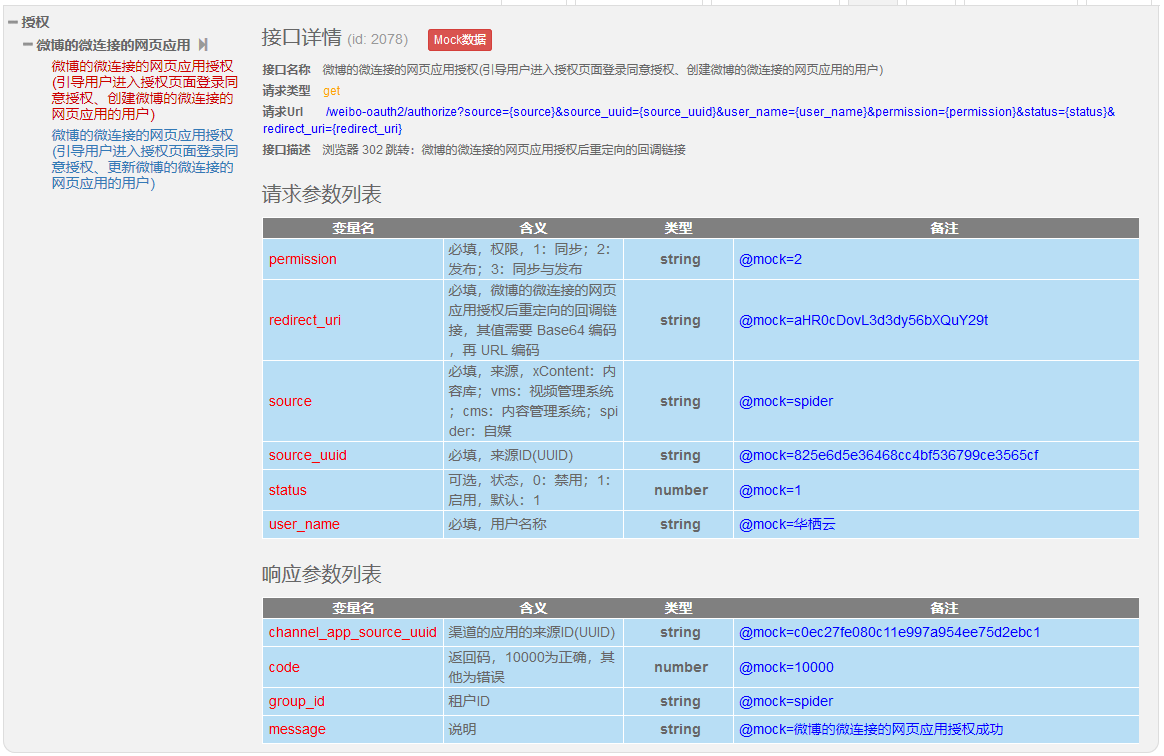1164x756 pixels.
Task: Click the @mock=spider note in source row
Action: point(786,401)
